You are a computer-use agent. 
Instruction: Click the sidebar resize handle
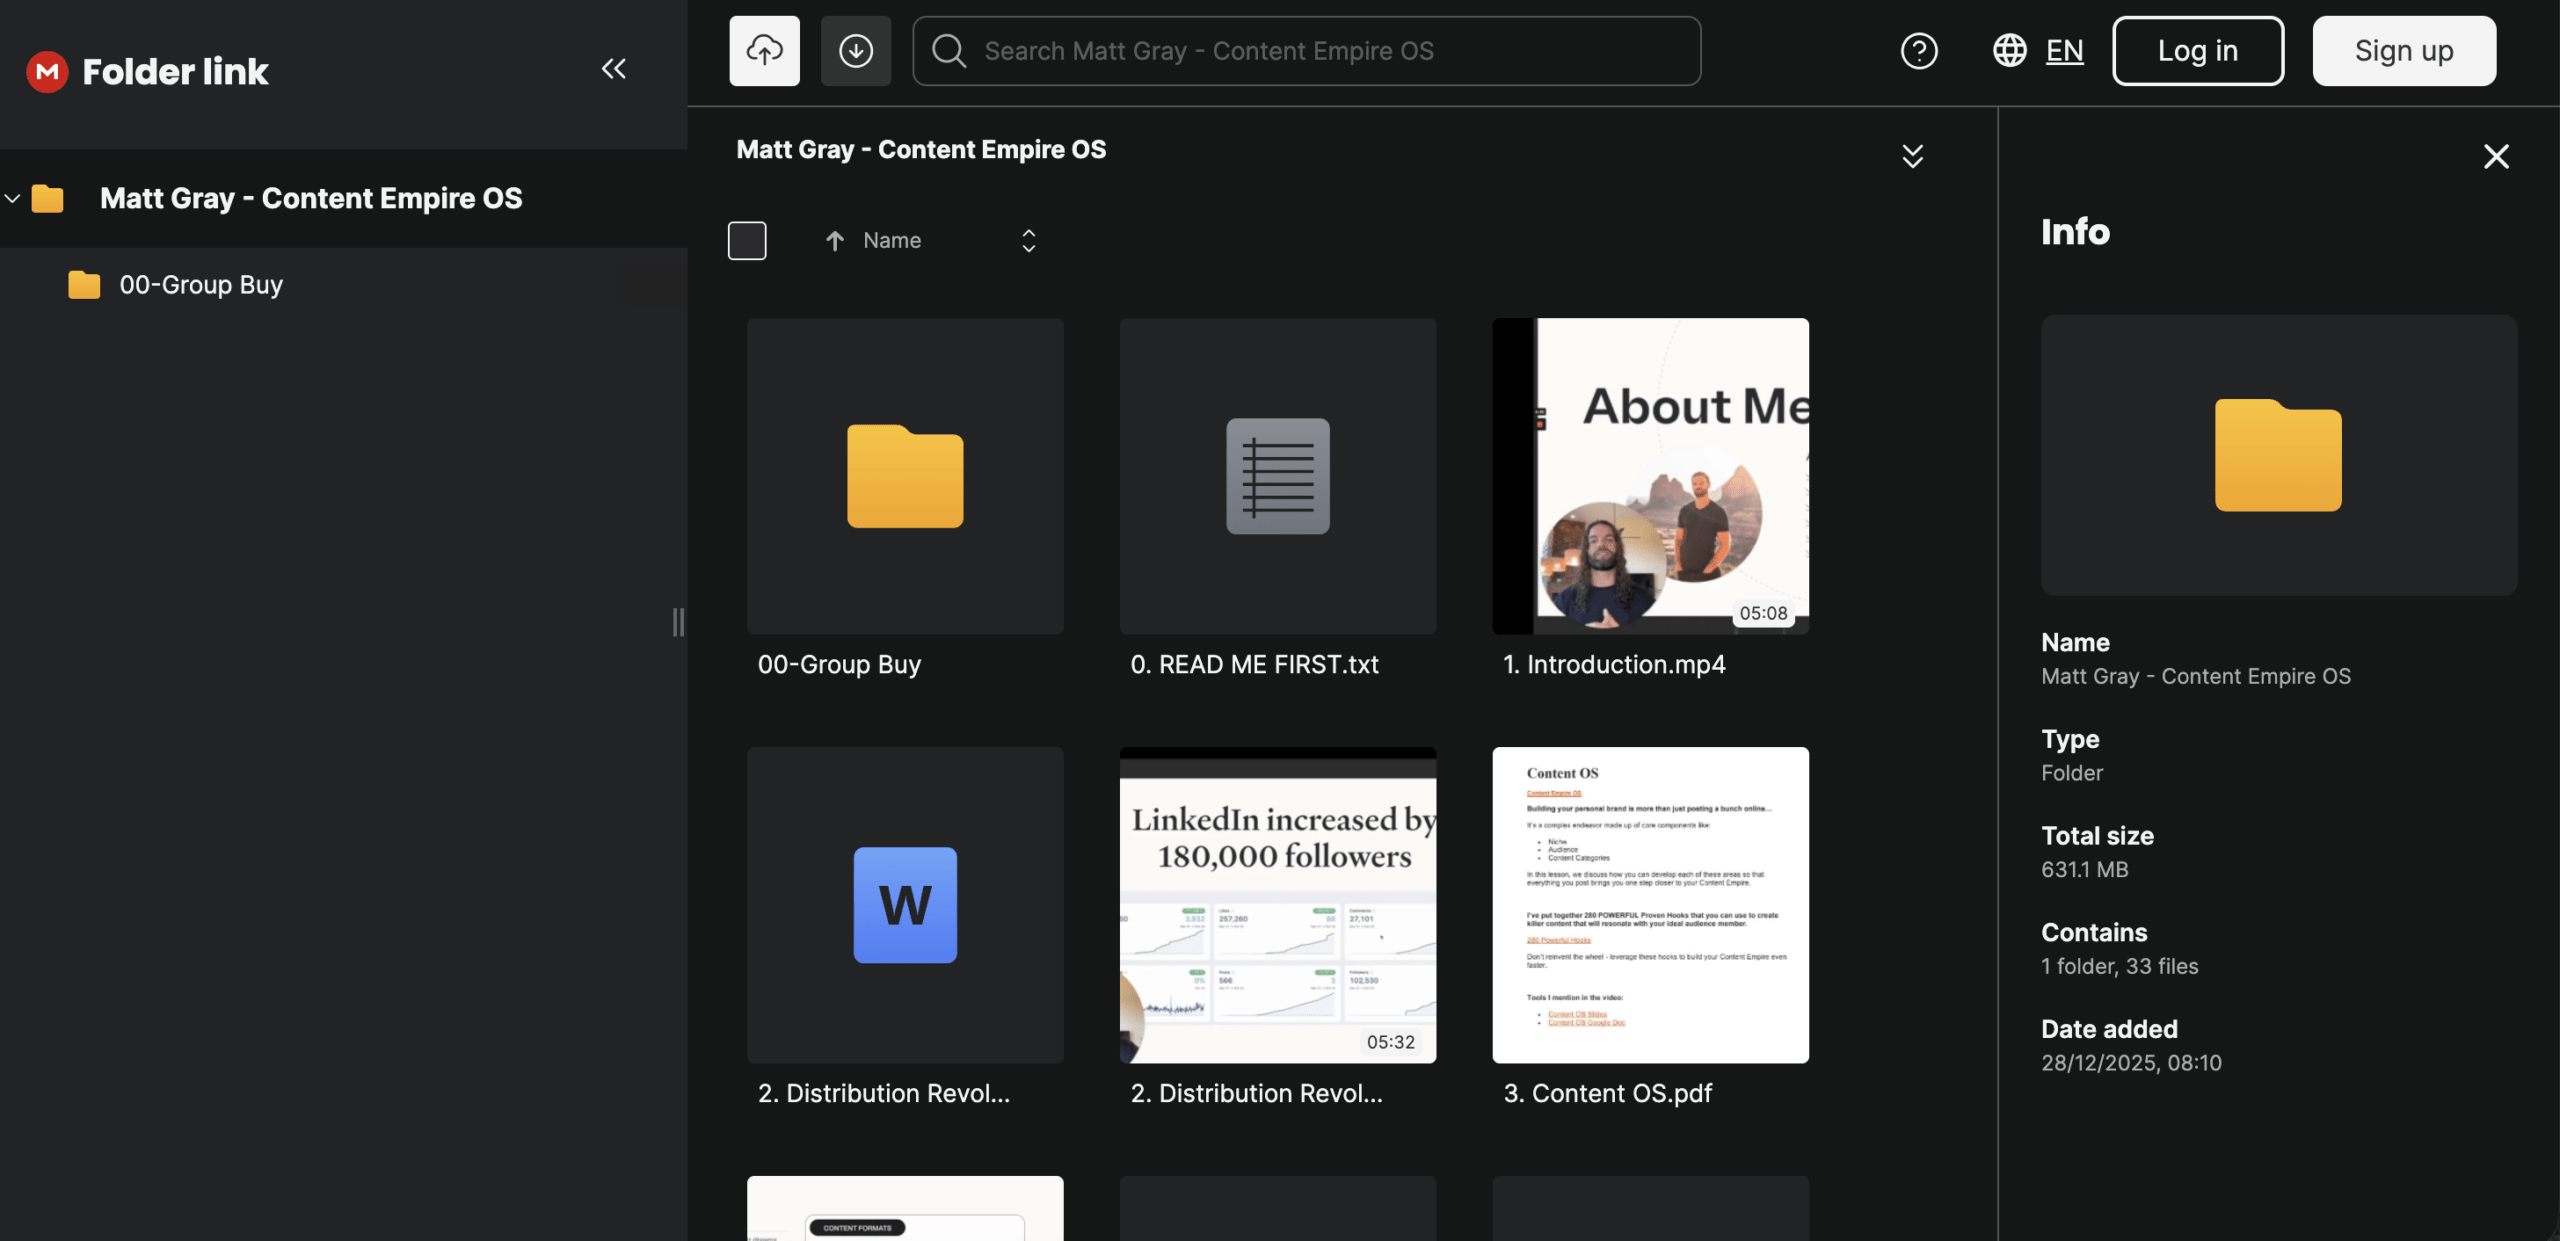coord(678,622)
